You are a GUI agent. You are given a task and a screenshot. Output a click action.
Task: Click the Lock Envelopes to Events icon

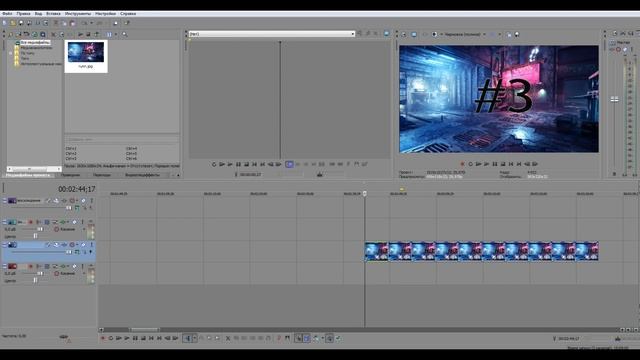click(329, 338)
